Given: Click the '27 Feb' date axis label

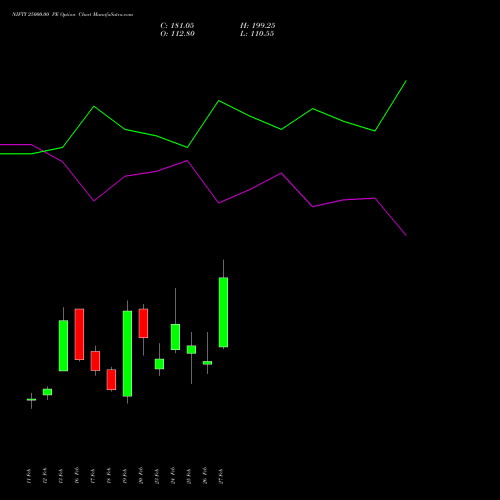Looking at the screenshot, I should point(221,476).
